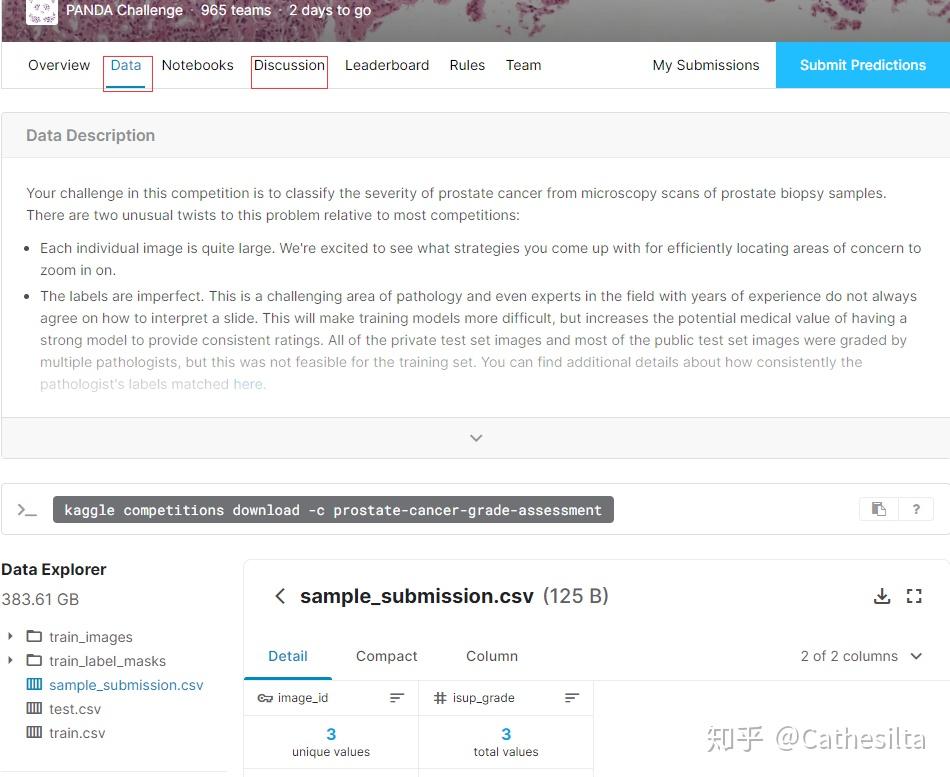The image size is (950, 777).
Task: Open the Rules tab
Action: pos(467,65)
